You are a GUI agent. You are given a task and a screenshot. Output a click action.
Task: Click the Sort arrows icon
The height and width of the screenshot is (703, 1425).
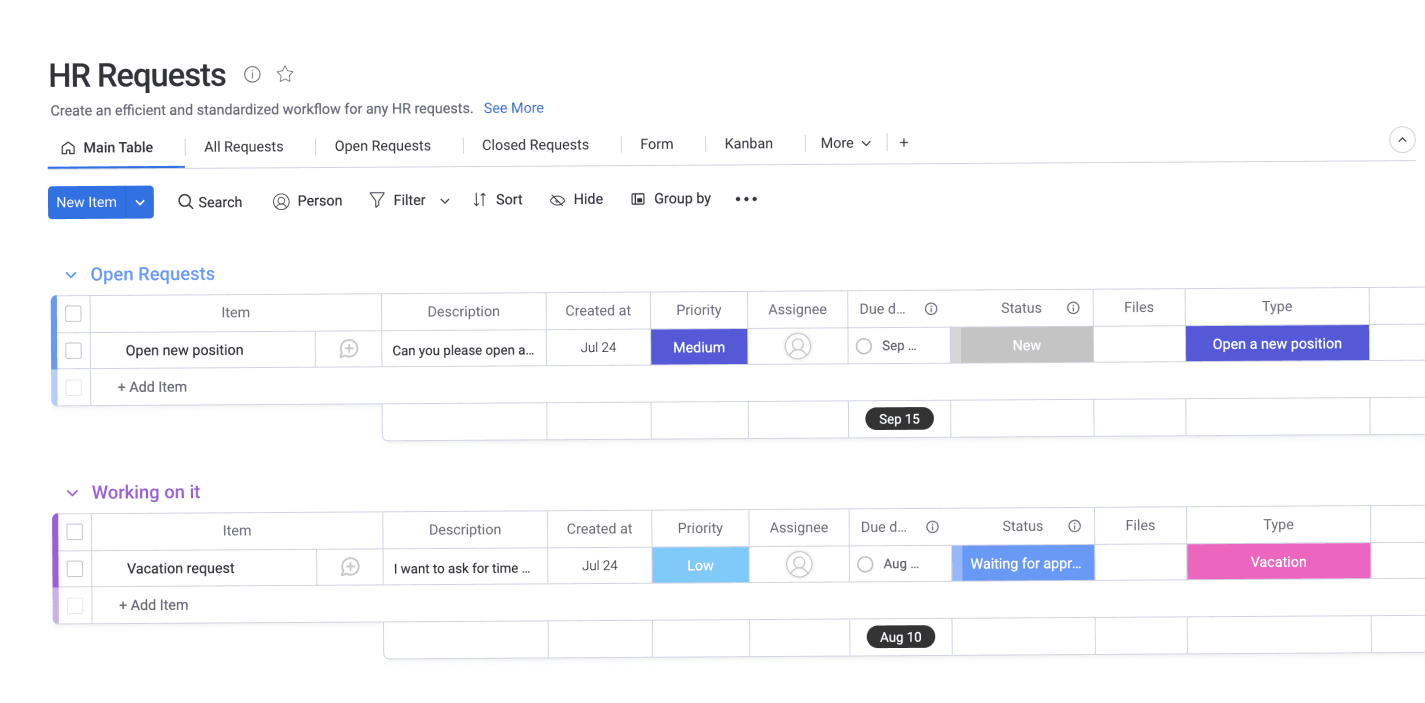click(x=480, y=199)
